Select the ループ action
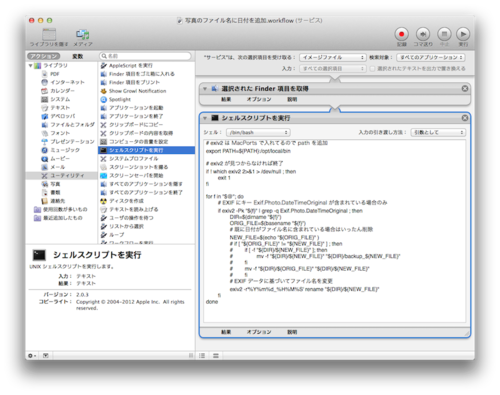 point(117,235)
